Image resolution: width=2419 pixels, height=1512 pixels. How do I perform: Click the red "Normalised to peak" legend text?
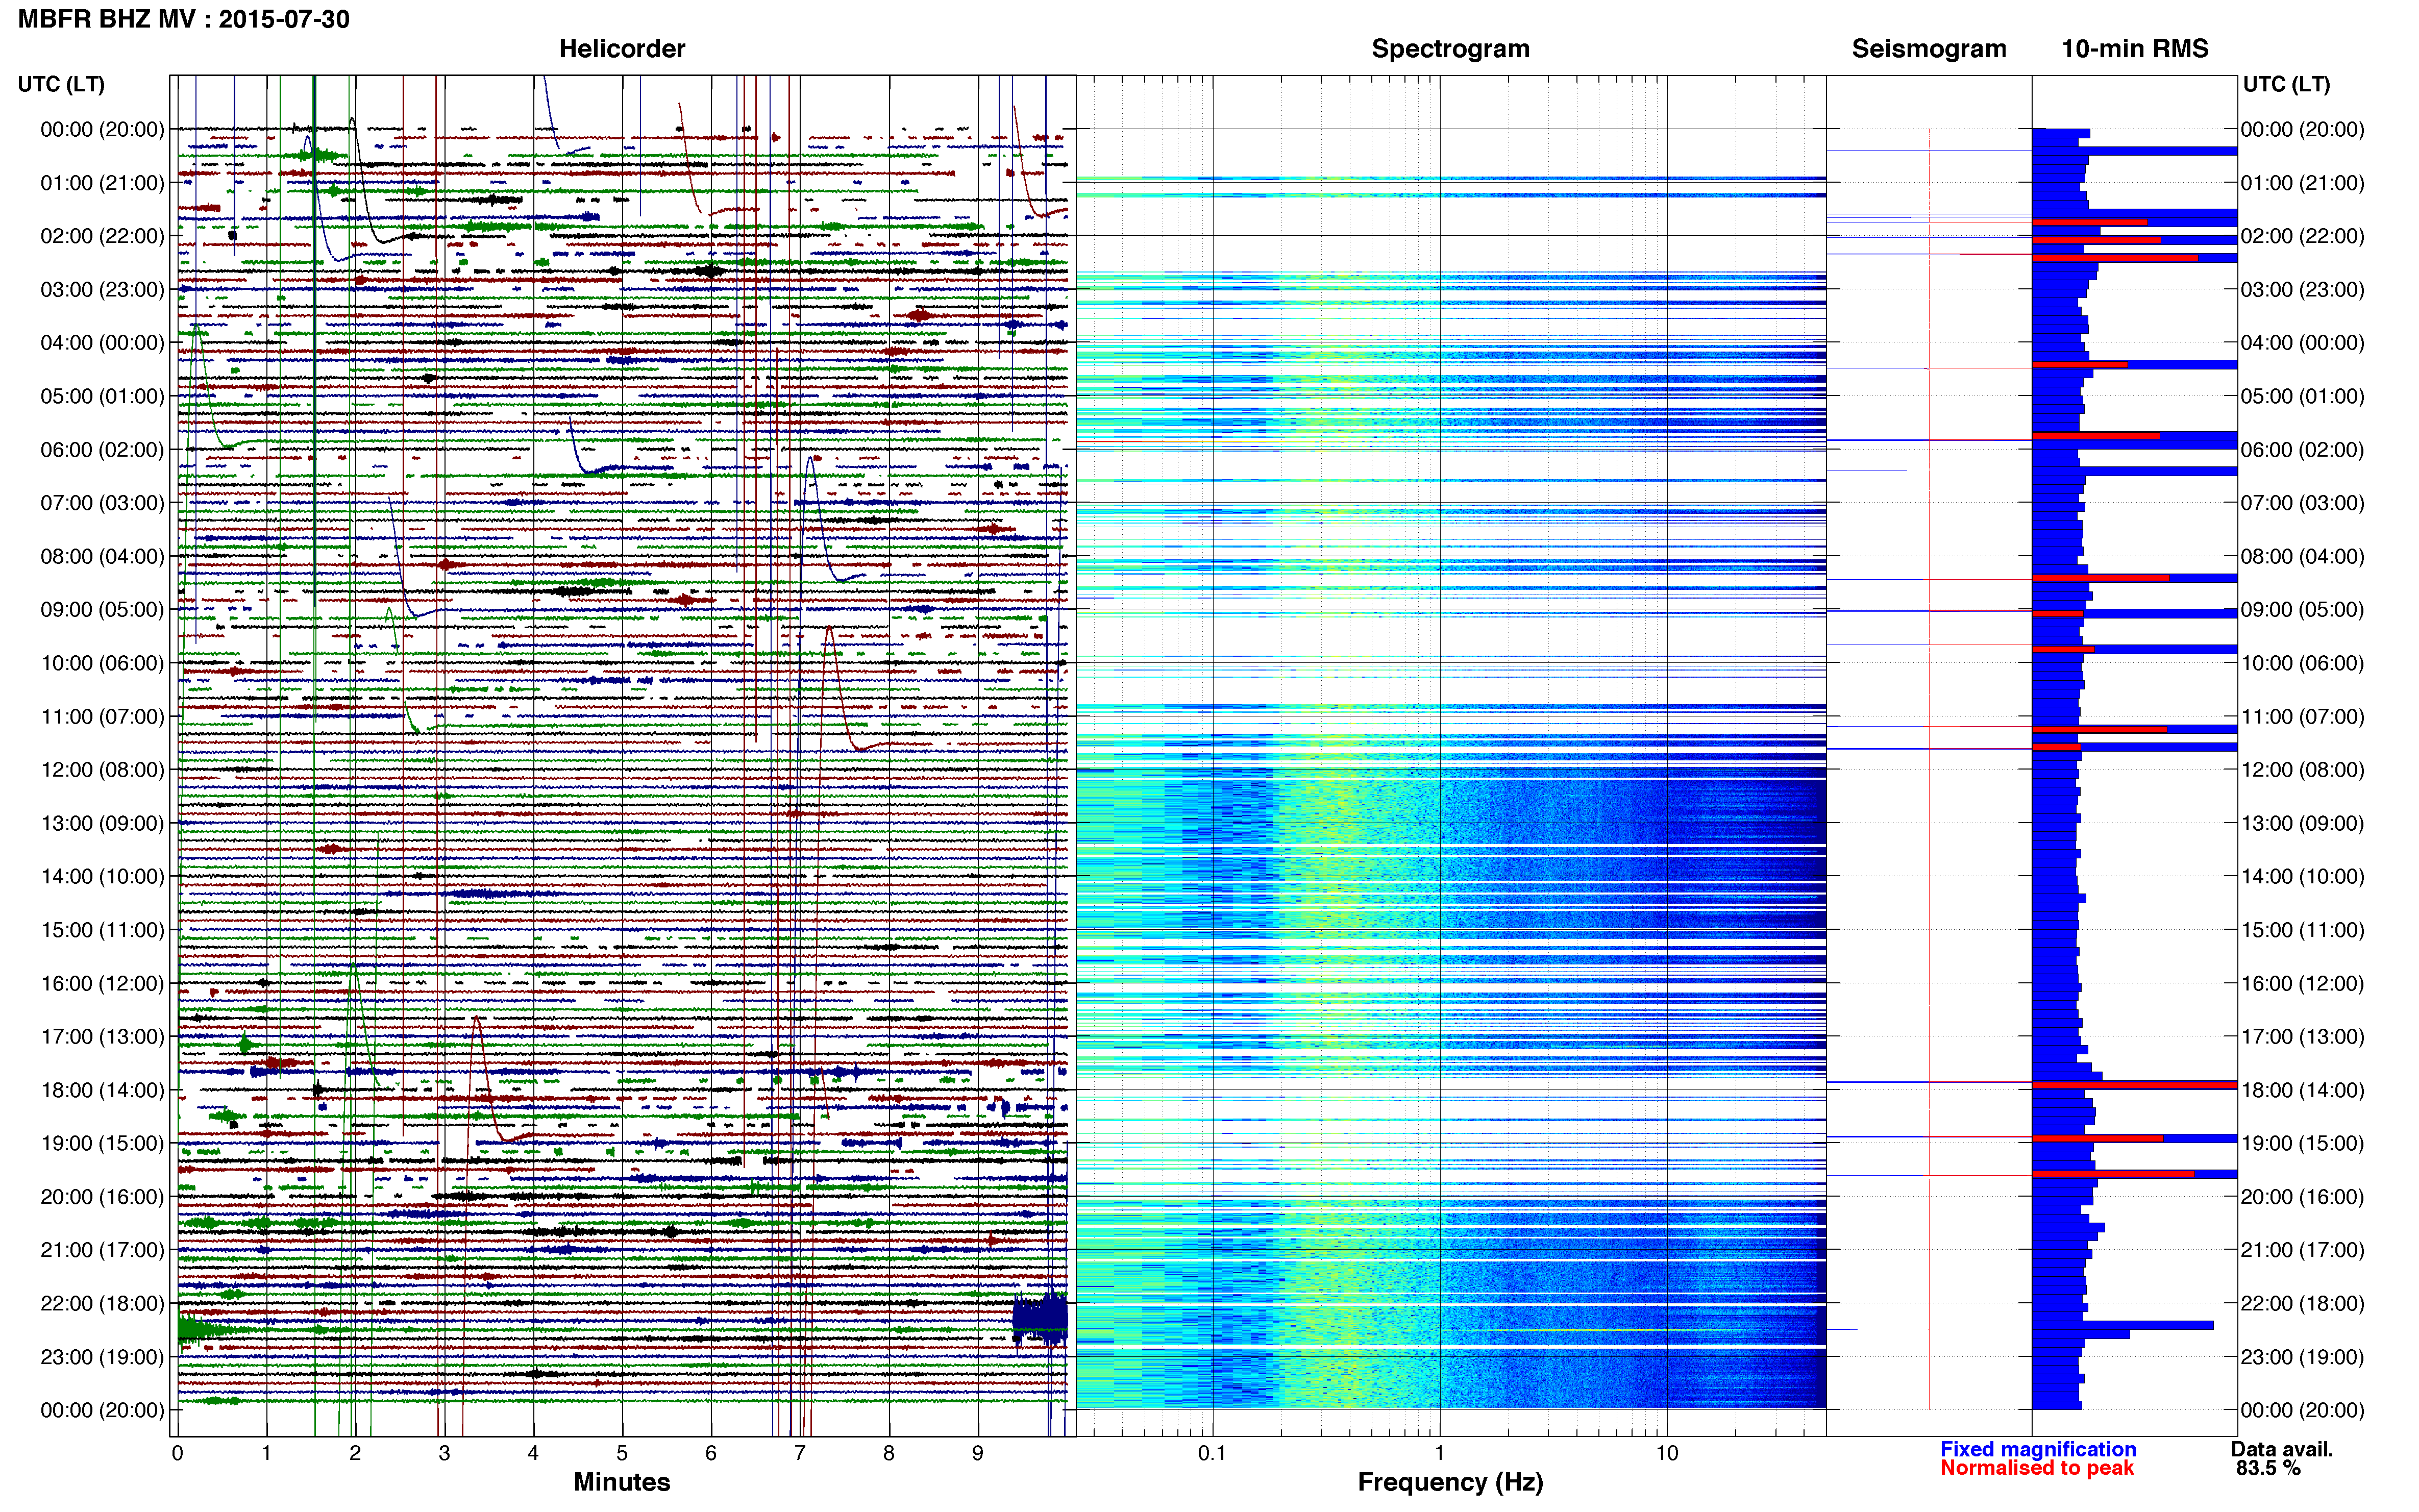click(x=2037, y=1468)
